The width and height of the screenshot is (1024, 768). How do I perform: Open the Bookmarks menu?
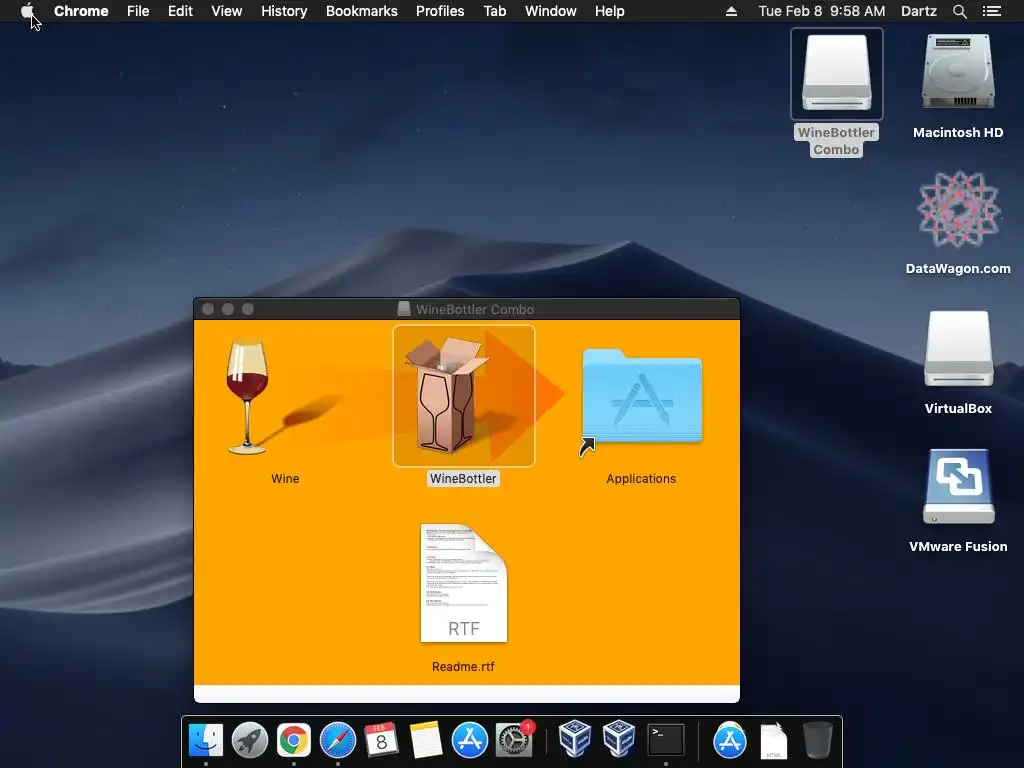(362, 11)
